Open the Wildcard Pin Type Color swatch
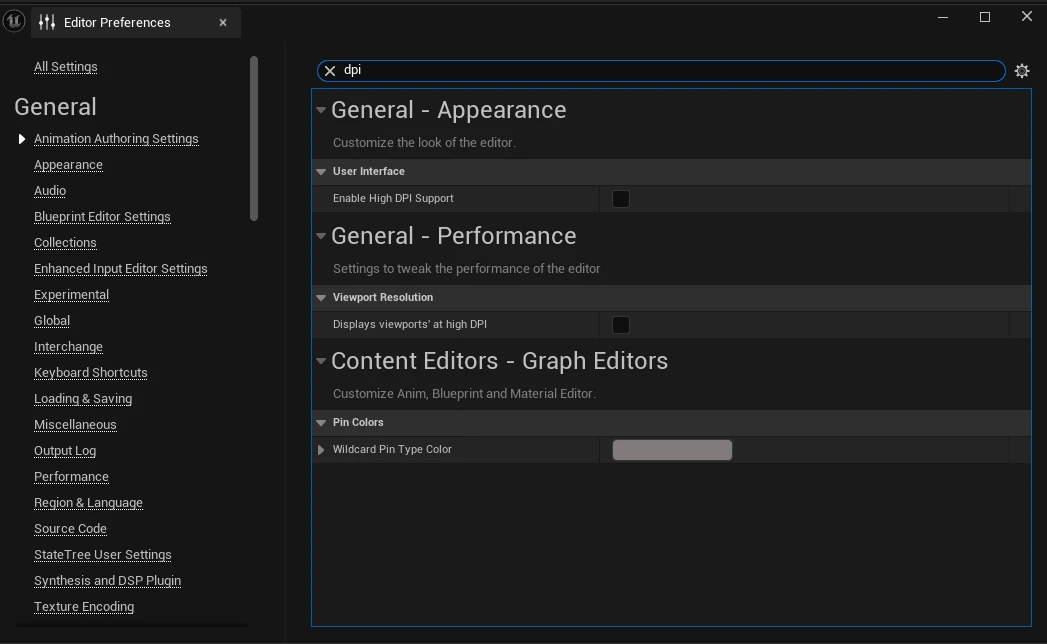The height and width of the screenshot is (644, 1047). click(672, 450)
